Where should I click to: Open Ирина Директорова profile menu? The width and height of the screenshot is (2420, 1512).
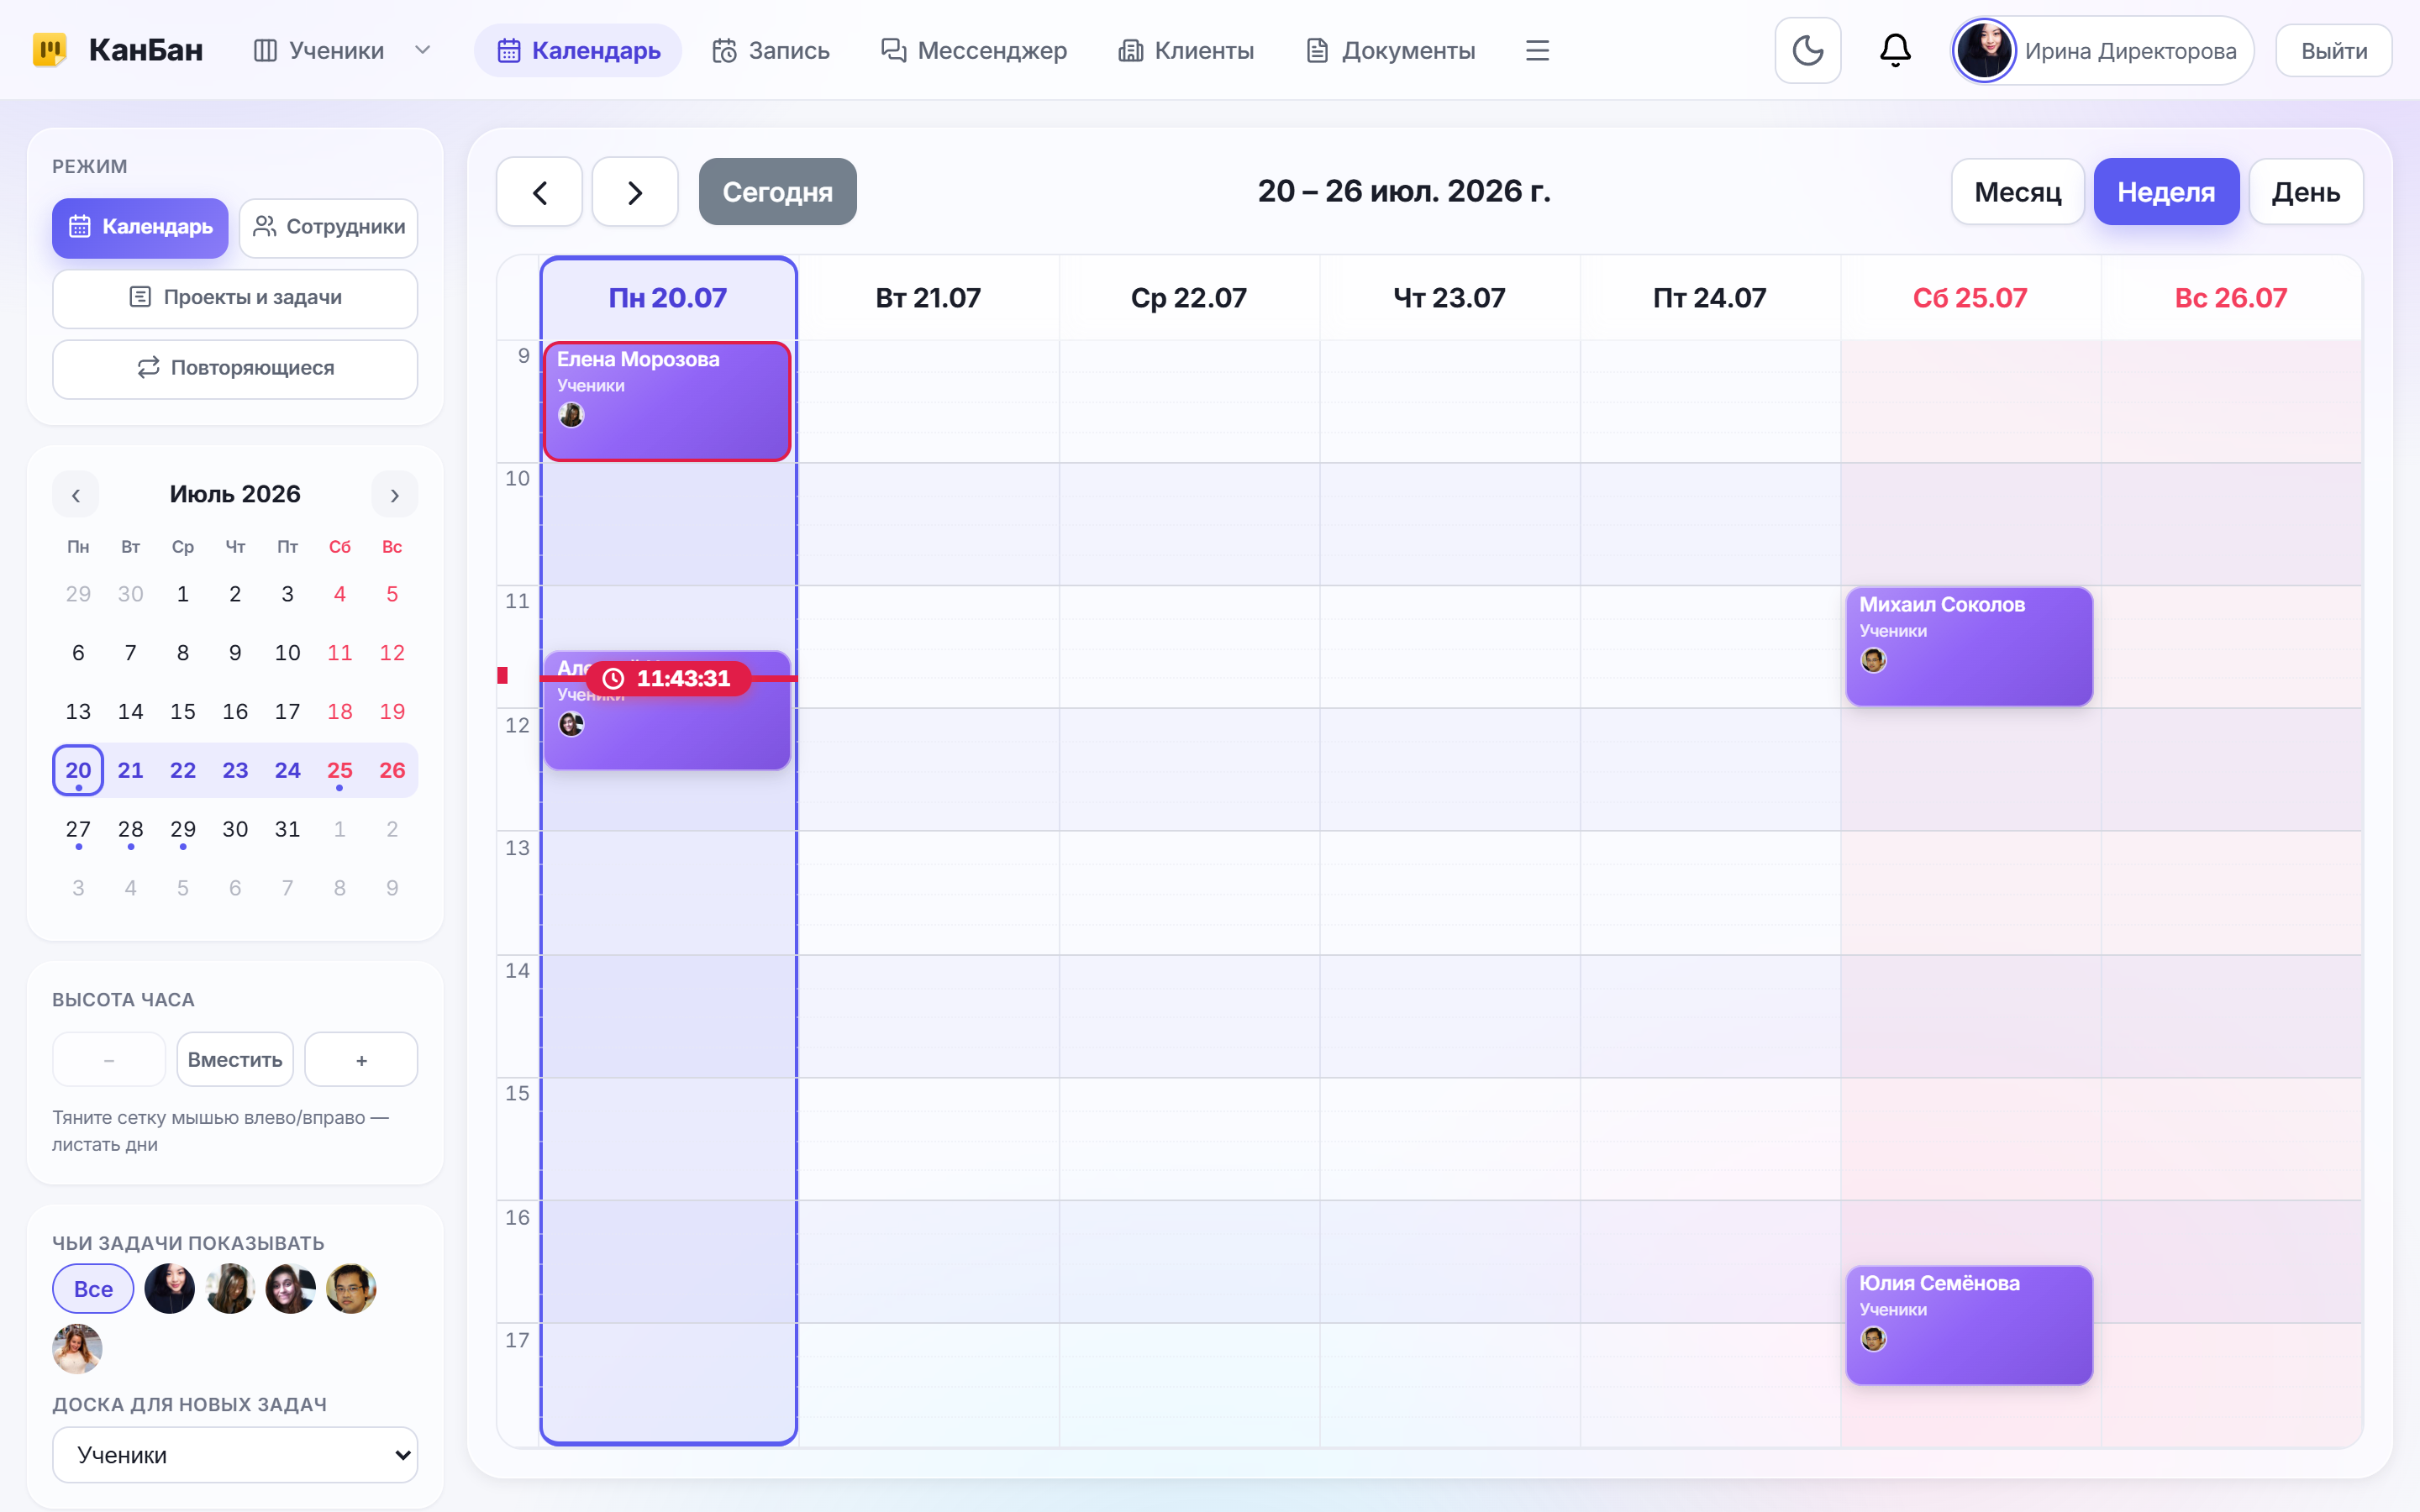click(2102, 50)
